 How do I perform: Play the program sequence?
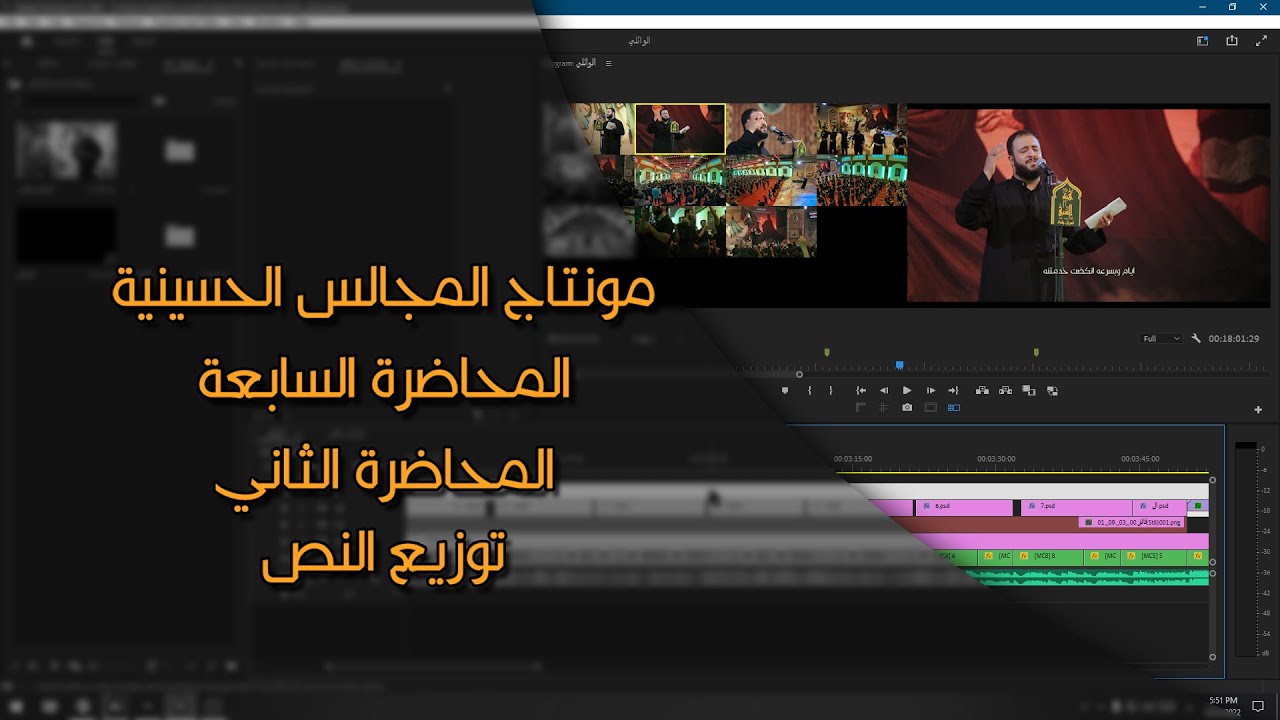[x=907, y=391]
